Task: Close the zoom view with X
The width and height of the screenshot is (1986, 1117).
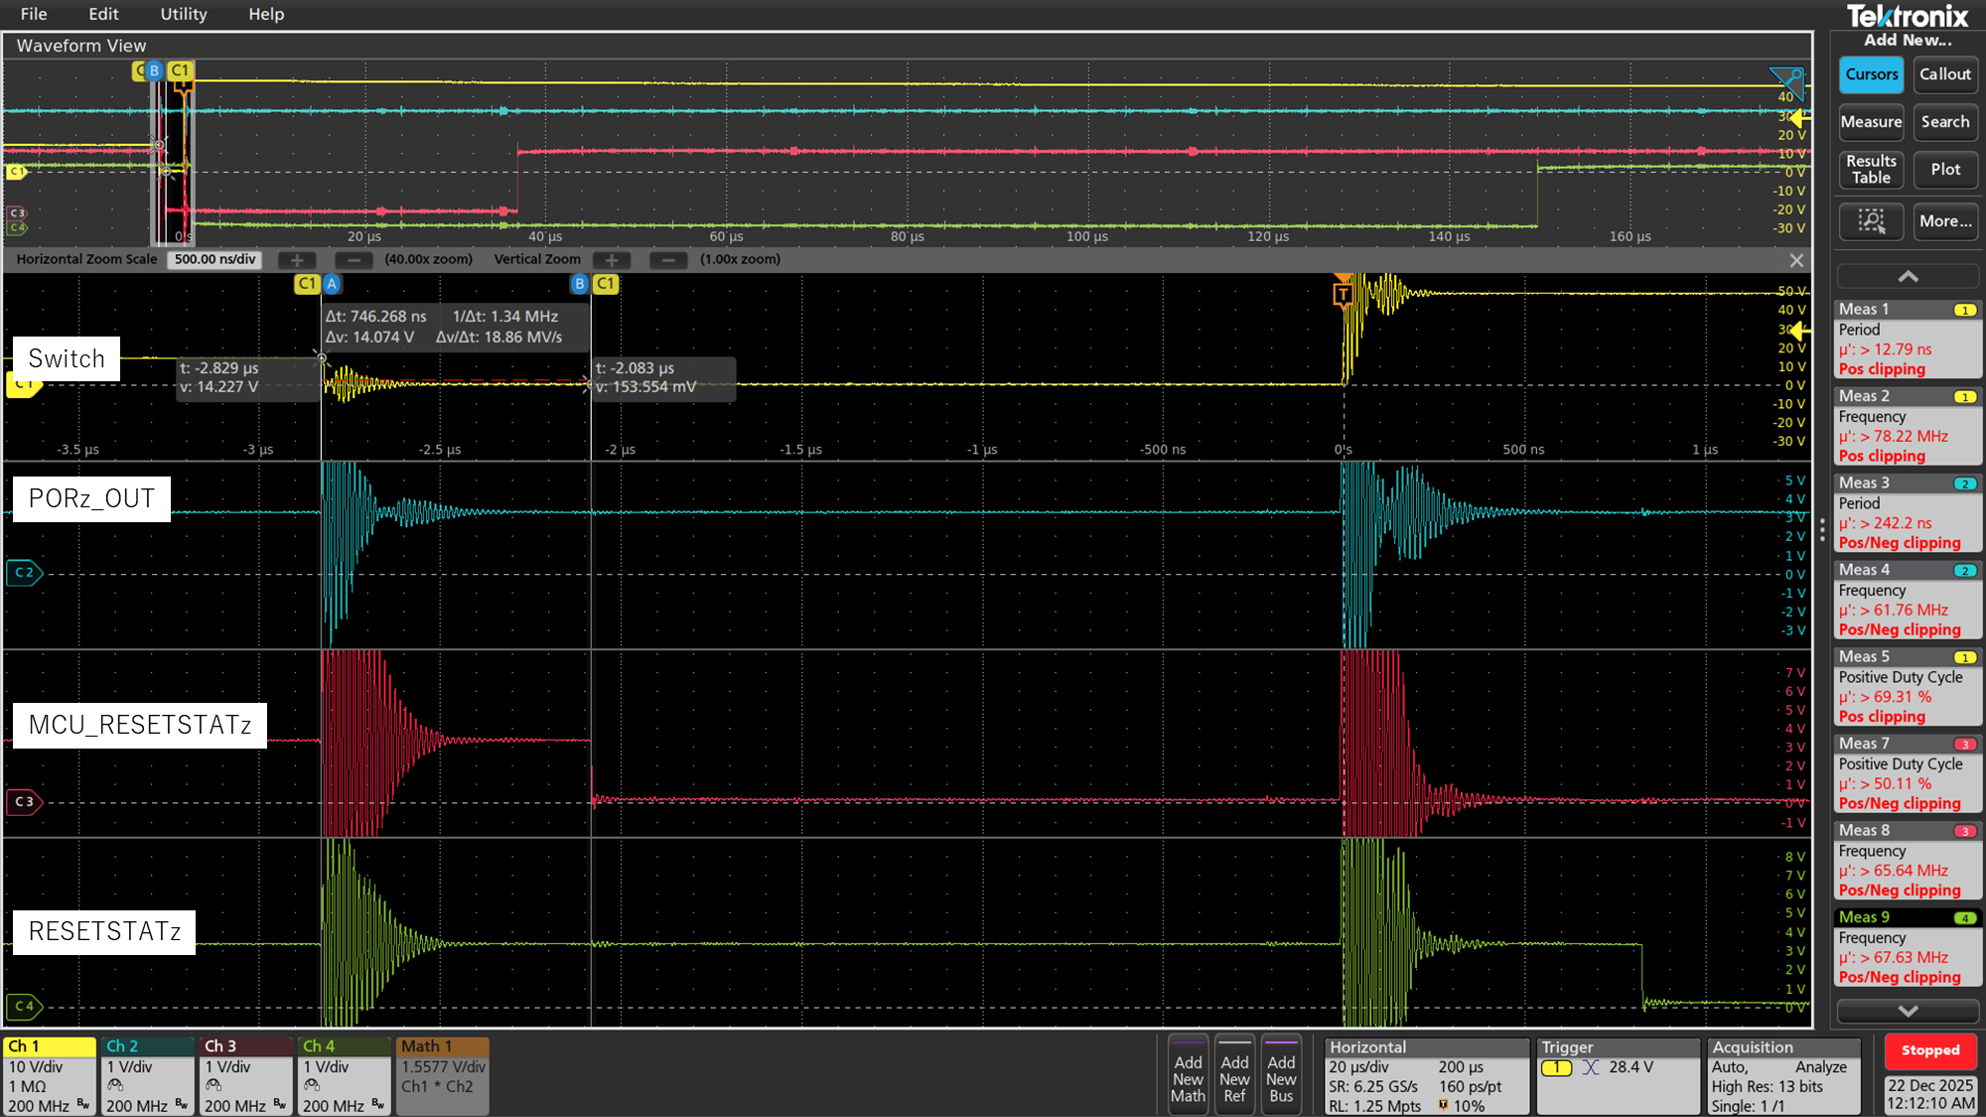Action: coord(1796,261)
